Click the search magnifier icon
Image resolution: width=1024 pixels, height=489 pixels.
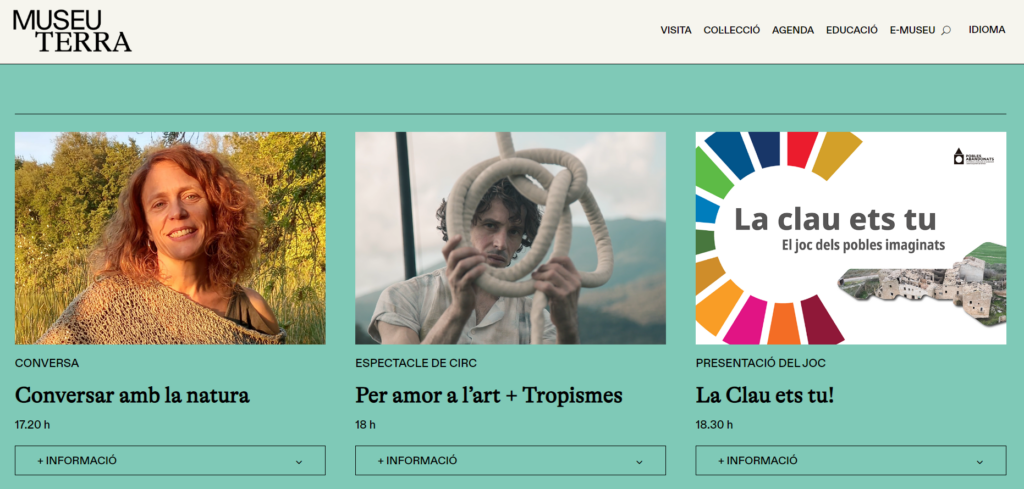click(x=946, y=30)
